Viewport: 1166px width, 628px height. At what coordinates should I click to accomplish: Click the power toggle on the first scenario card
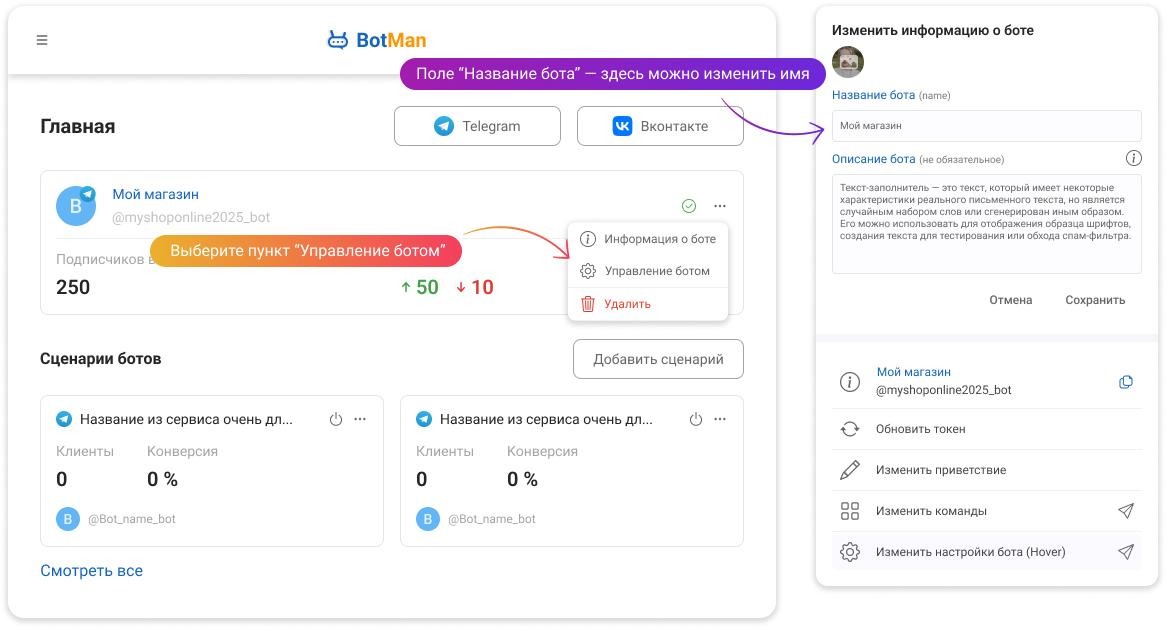point(336,419)
